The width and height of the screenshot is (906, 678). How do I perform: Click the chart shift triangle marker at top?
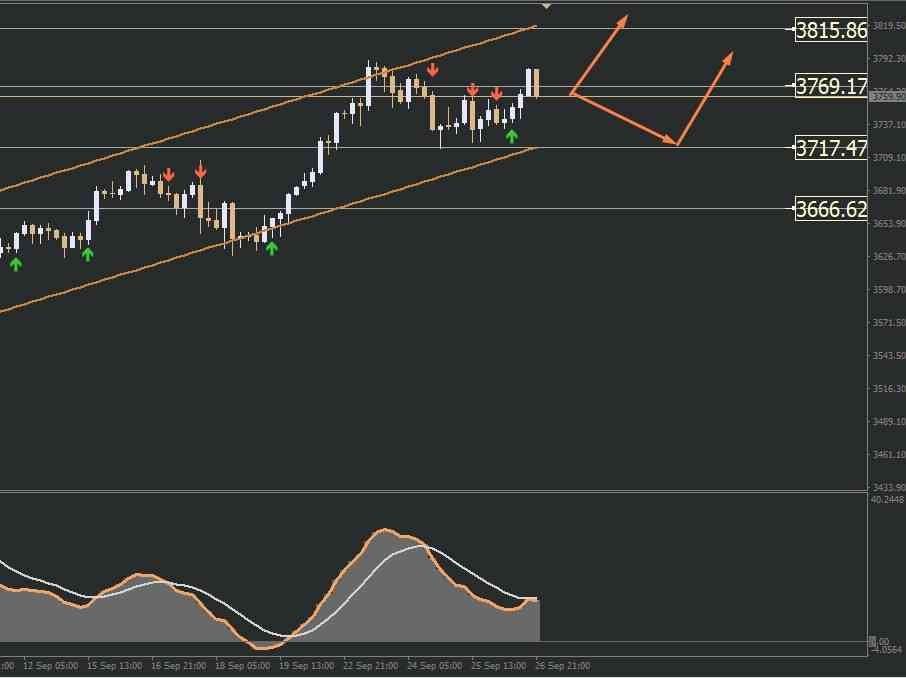pyautogui.click(x=547, y=6)
